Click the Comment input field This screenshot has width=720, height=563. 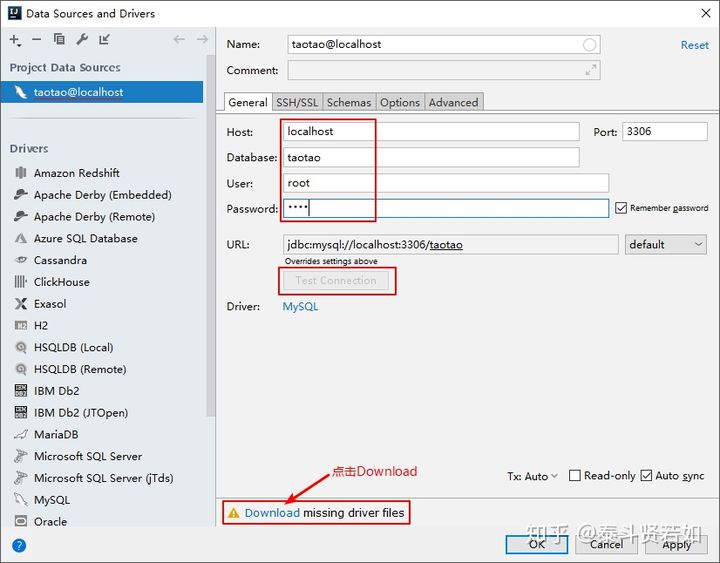coord(444,70)
